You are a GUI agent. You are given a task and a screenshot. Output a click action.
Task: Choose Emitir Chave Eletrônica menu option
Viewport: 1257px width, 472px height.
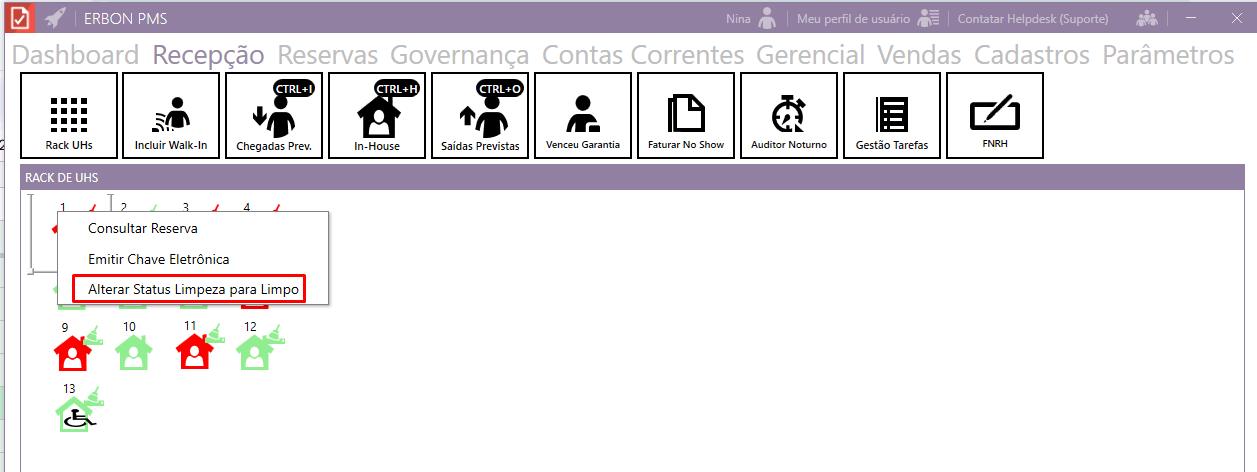tap(158, 259)
